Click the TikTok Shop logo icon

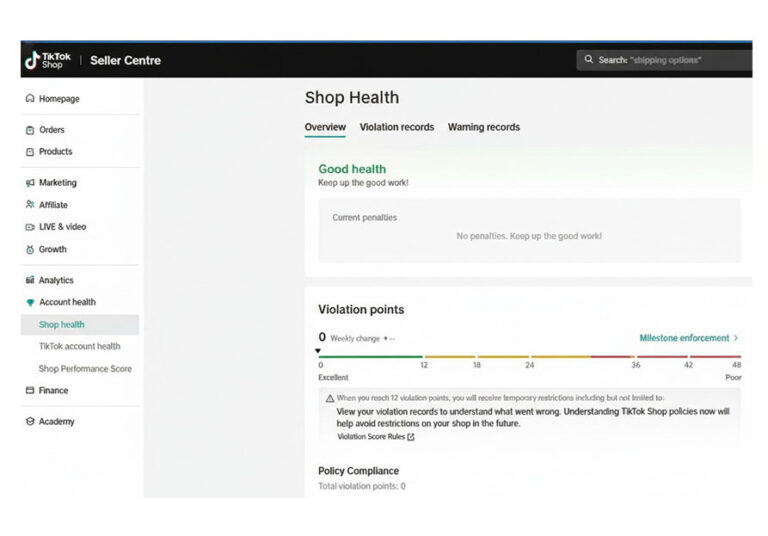32,60
